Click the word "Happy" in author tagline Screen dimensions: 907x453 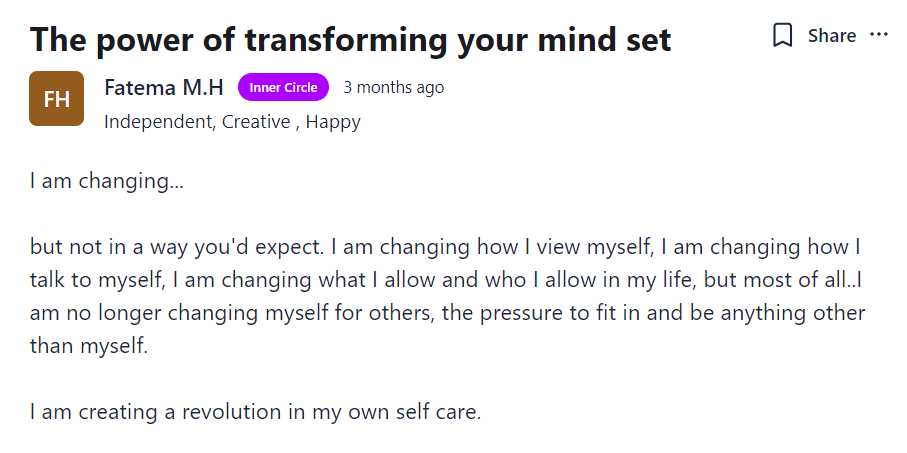(333, 122)
